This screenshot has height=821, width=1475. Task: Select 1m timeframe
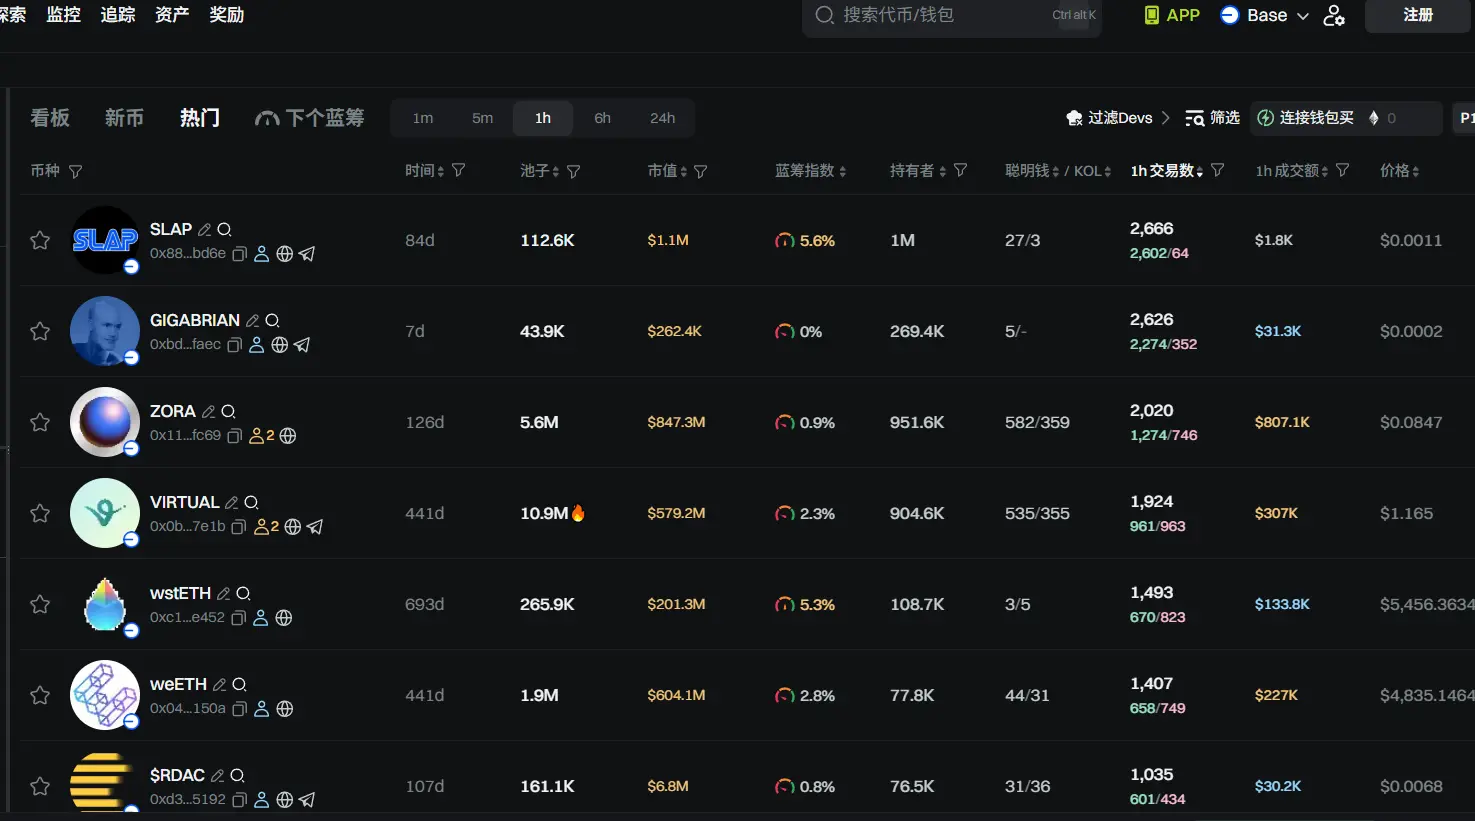click(423, 118)
